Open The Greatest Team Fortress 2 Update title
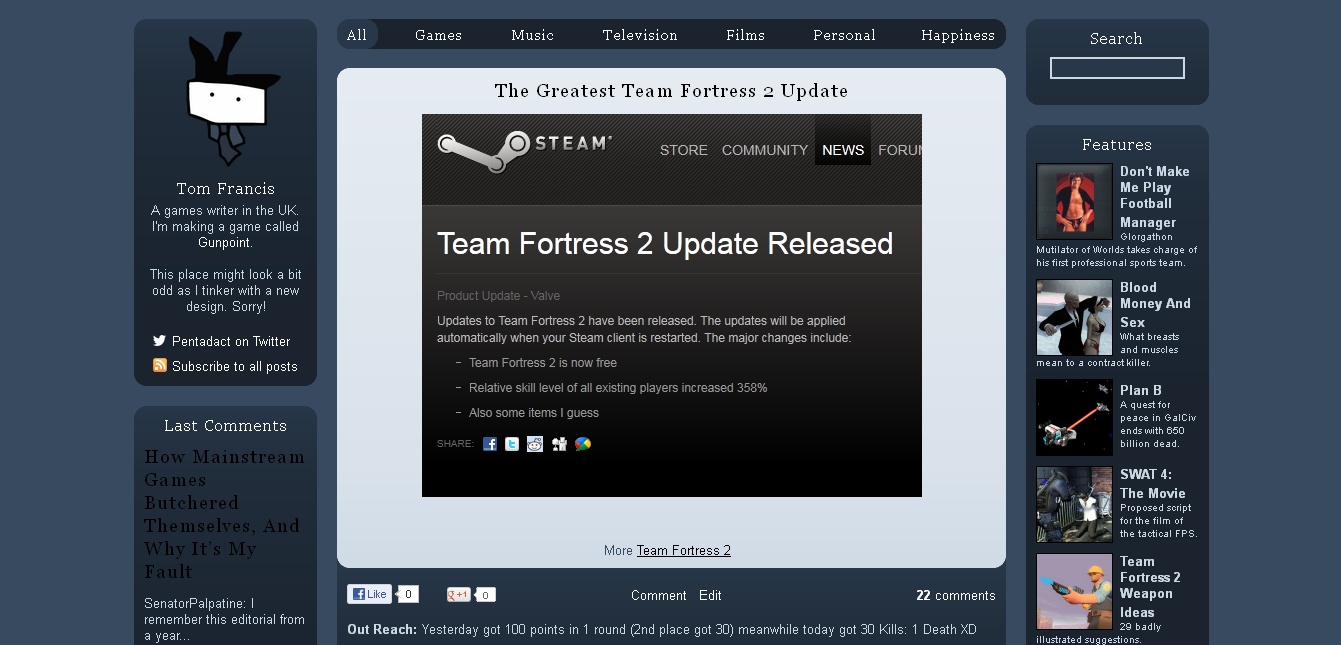 tap(671, 91)
